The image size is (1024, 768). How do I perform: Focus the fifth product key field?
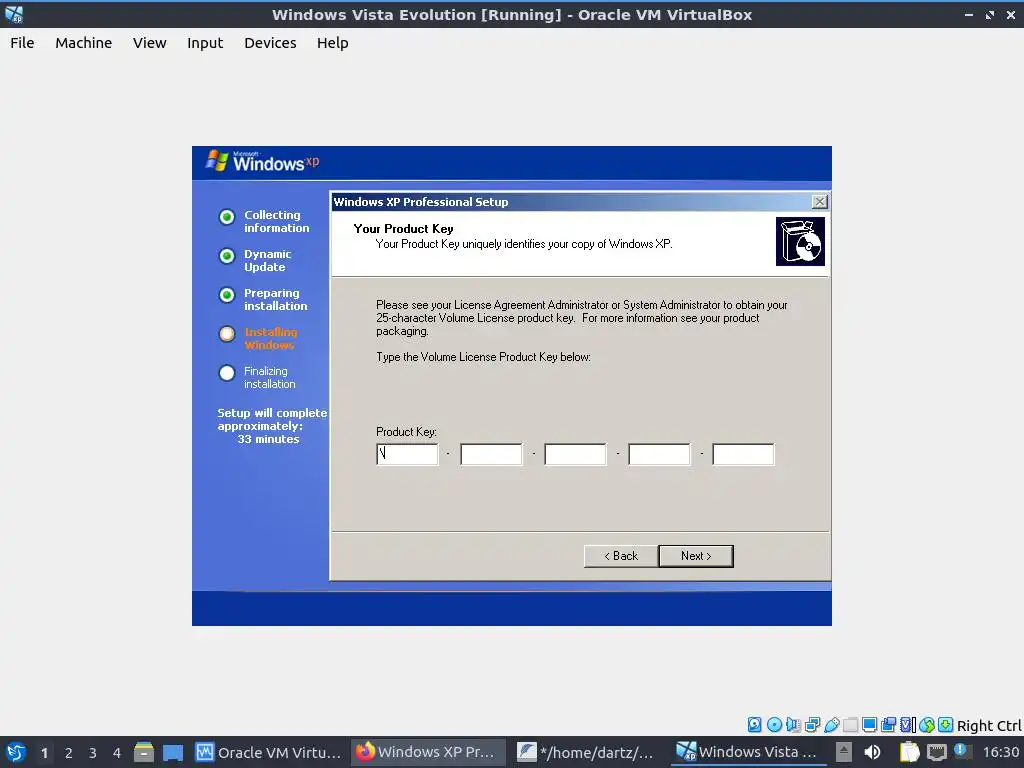743,454
